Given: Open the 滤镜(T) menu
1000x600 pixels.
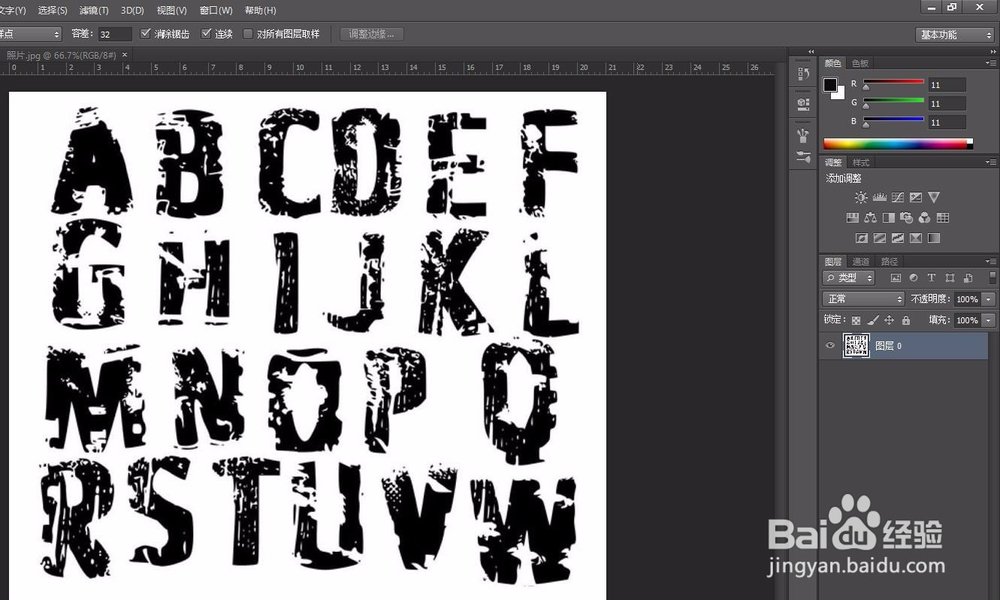Looking at the screenshot, I should tap(94, 10).
